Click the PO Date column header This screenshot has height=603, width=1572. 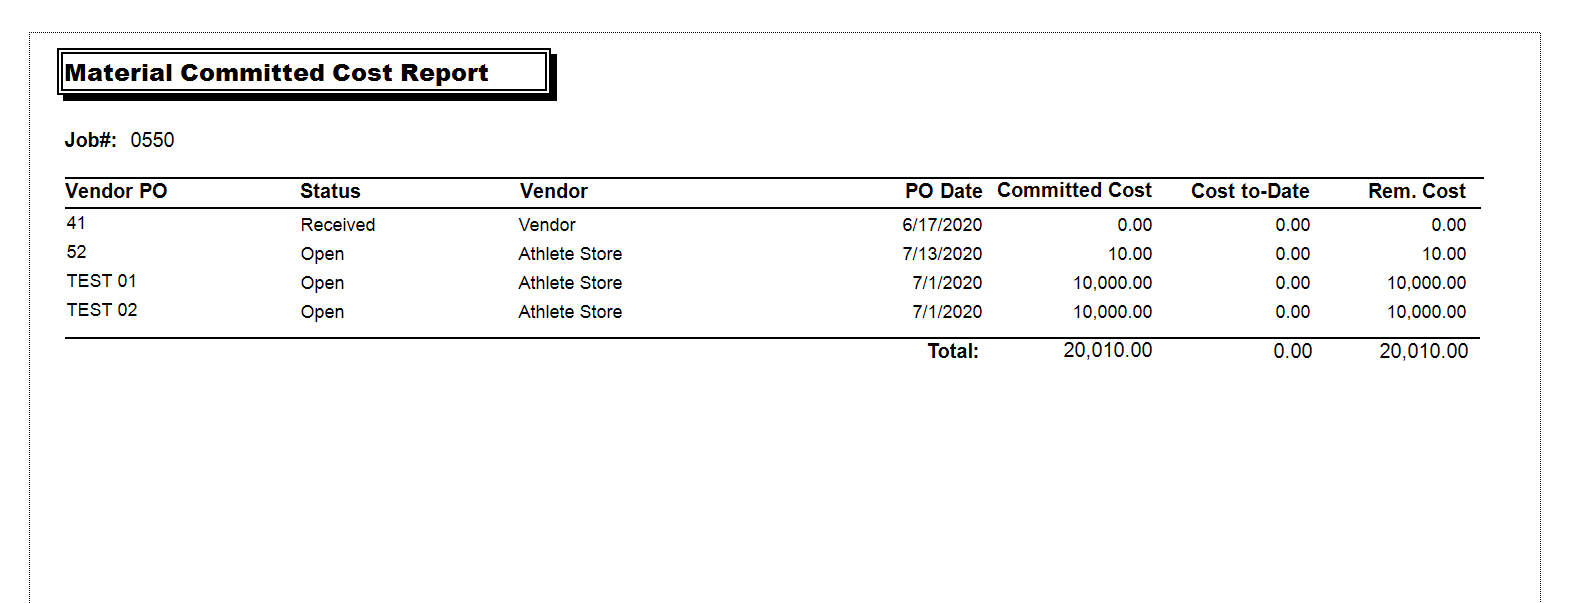coord(943,191)
